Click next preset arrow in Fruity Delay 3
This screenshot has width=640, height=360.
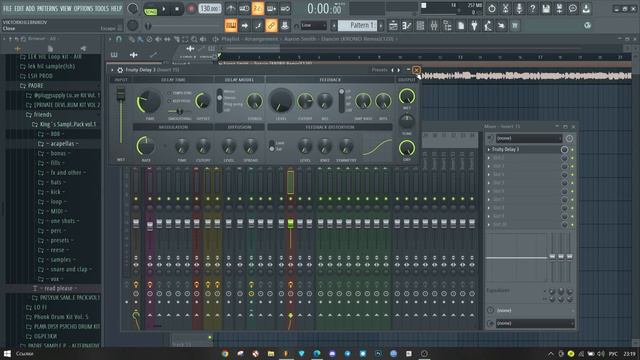(x=399, y=70)
